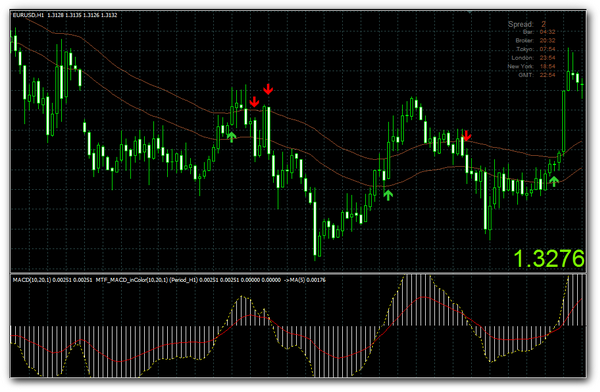The width and height of the screenshot is (600, 392).
Task: Click the topmost red down arrow signal
Action: click(x=268, y=89)
